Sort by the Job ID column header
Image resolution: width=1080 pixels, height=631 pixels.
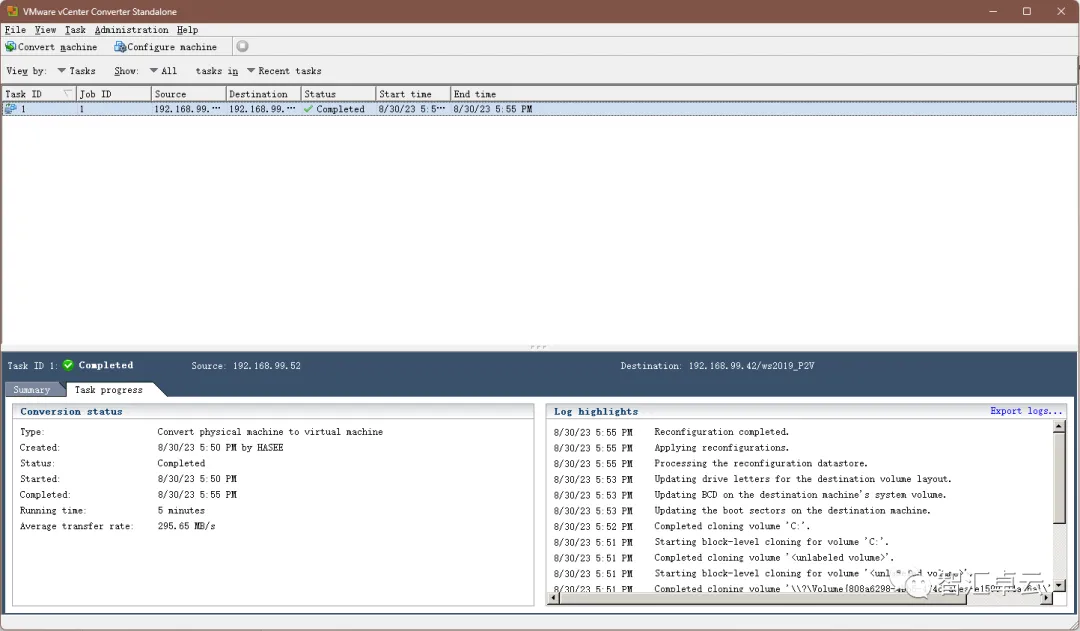(114, 94)
